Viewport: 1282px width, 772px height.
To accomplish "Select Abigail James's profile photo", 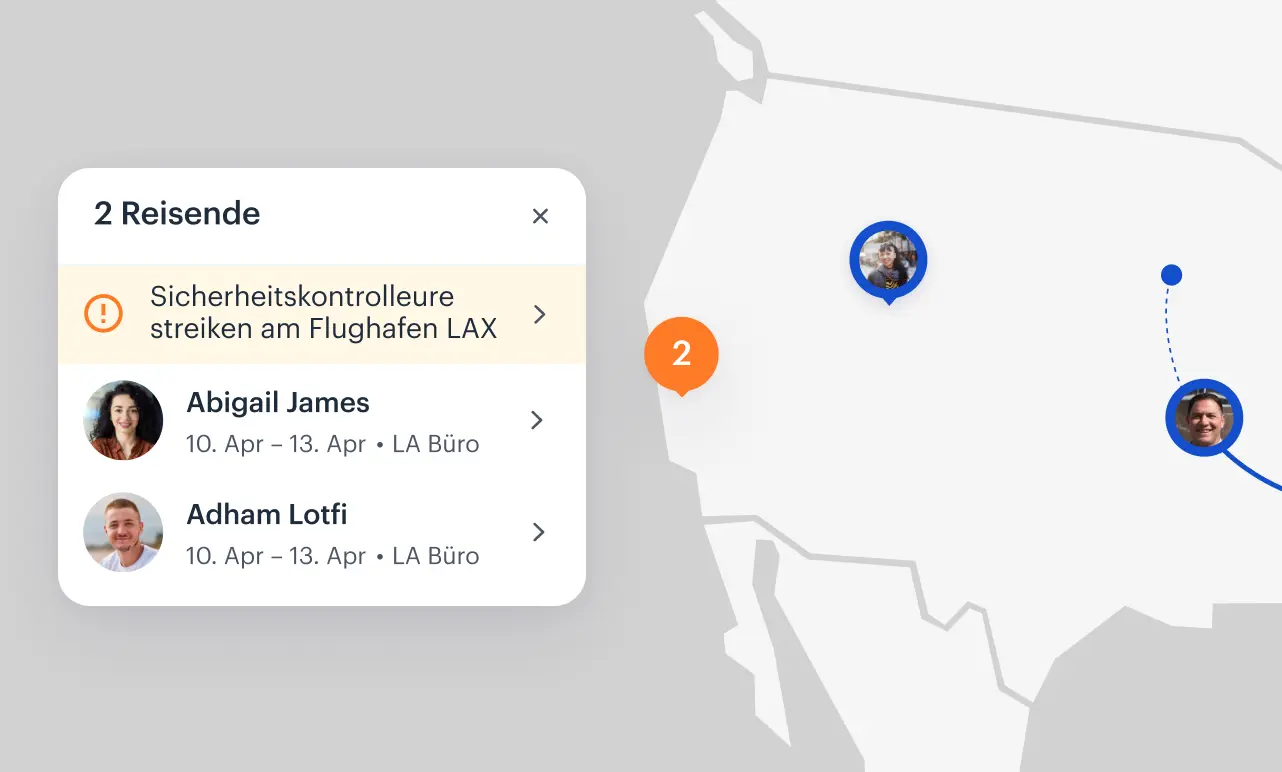I will pyautogui.click(x=123, y=420).
